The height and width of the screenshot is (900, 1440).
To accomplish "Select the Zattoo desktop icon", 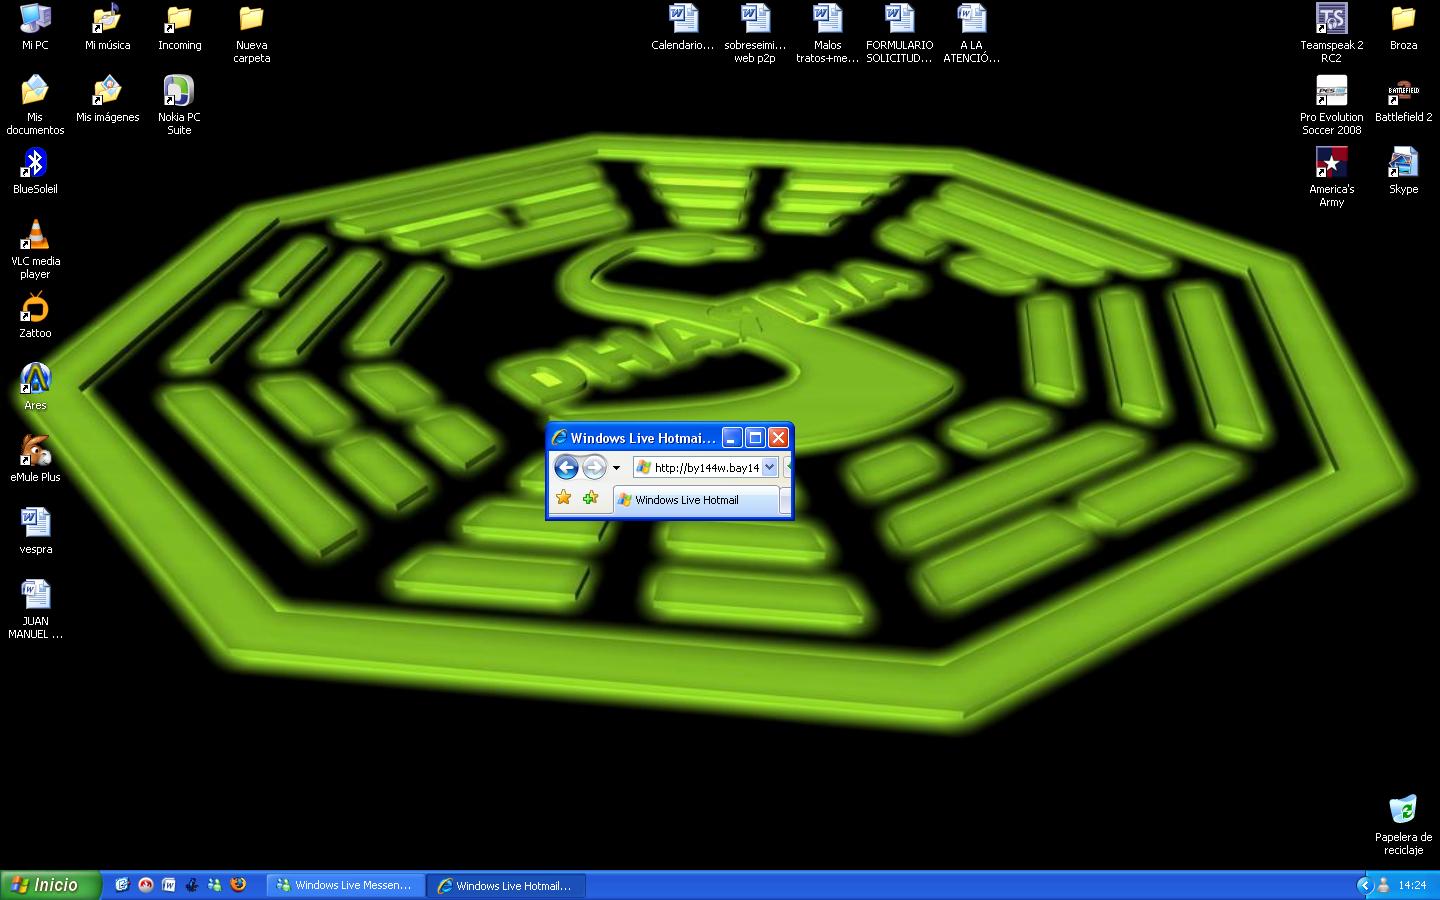I will [x=35, y=310].
